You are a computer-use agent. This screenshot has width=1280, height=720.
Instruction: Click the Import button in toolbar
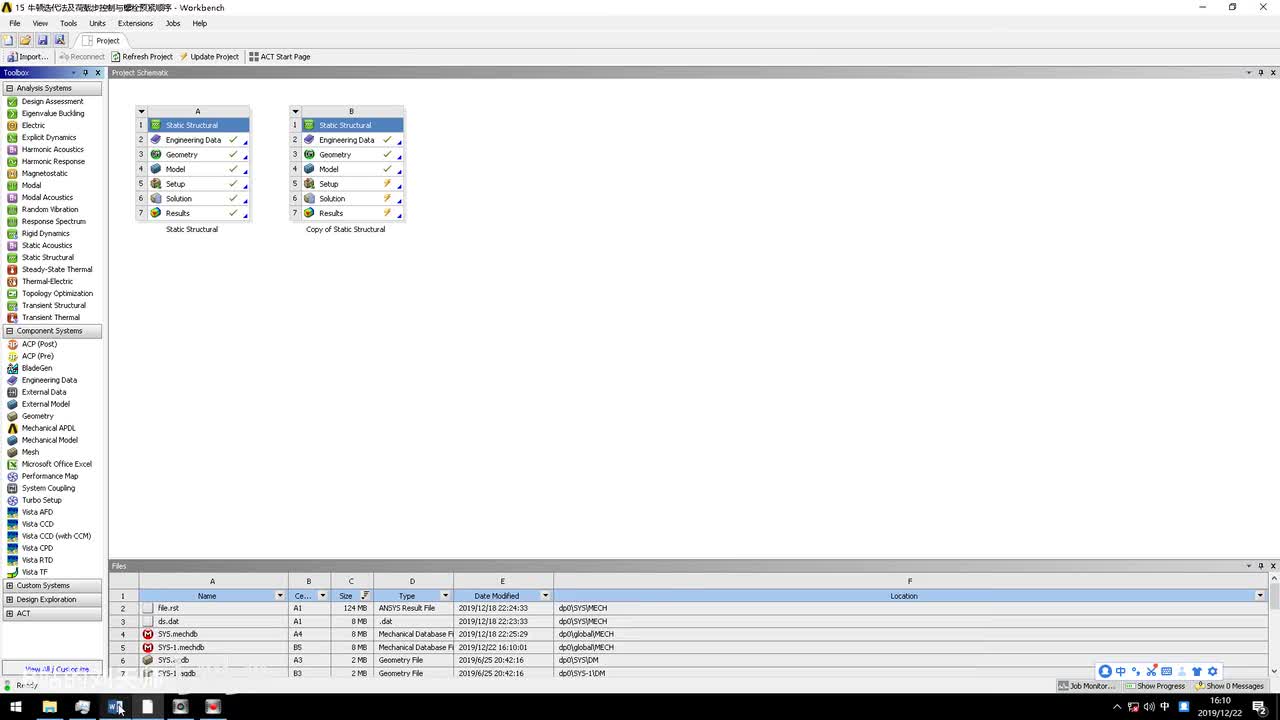27,57
